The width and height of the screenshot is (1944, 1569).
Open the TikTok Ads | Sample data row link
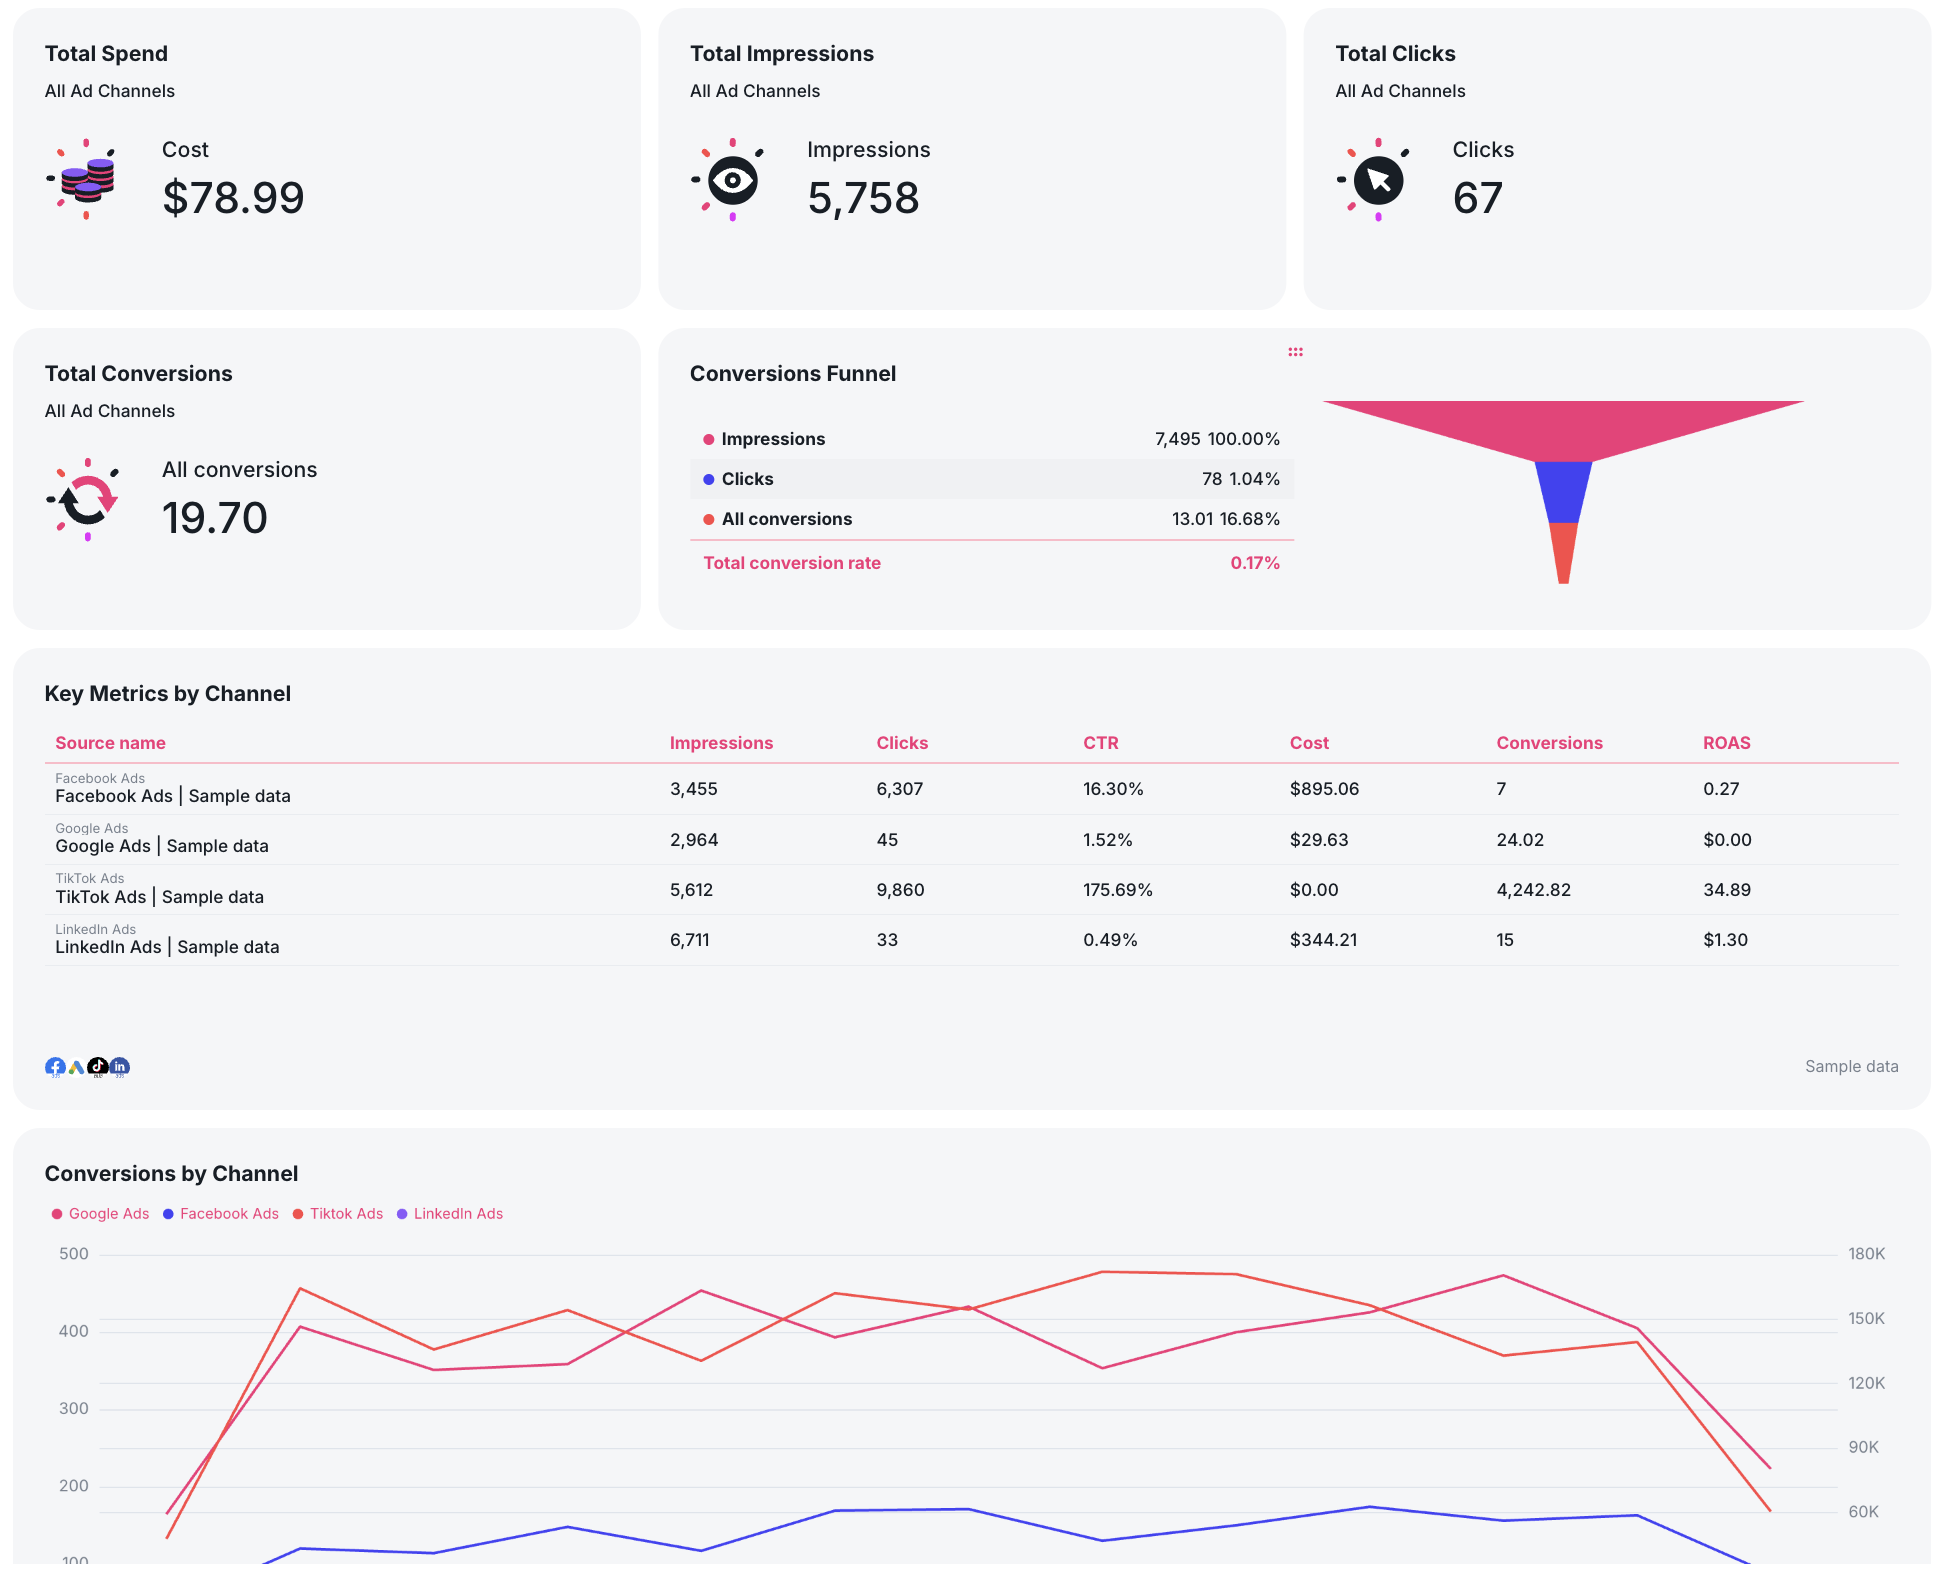coord(159,897)
